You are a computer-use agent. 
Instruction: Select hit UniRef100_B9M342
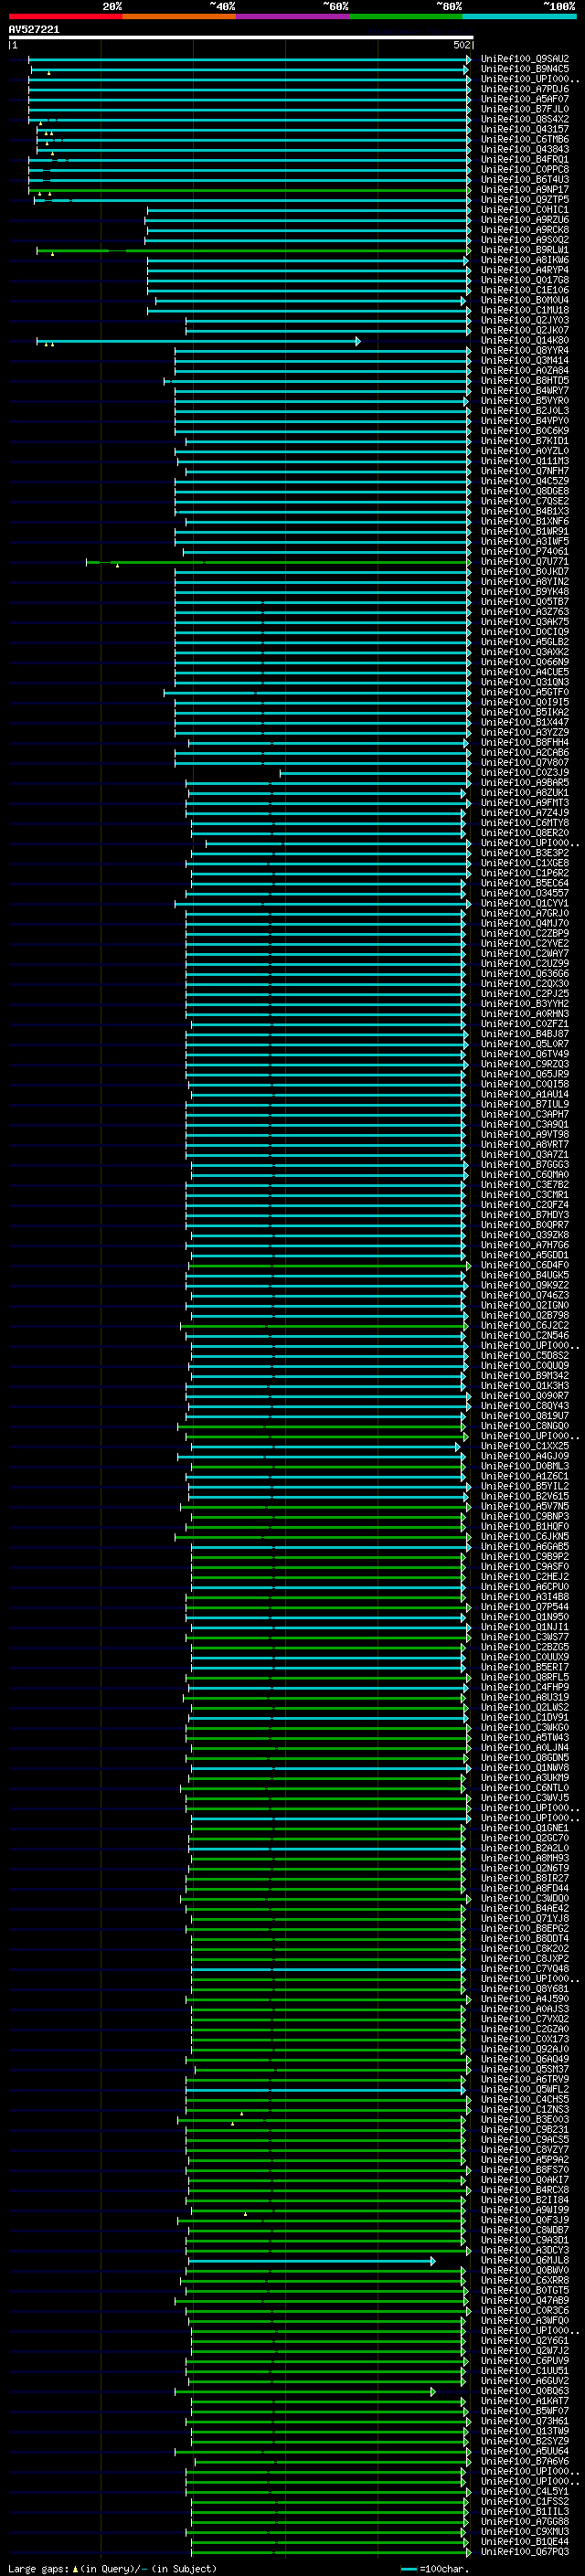(x=525, y=1376)
